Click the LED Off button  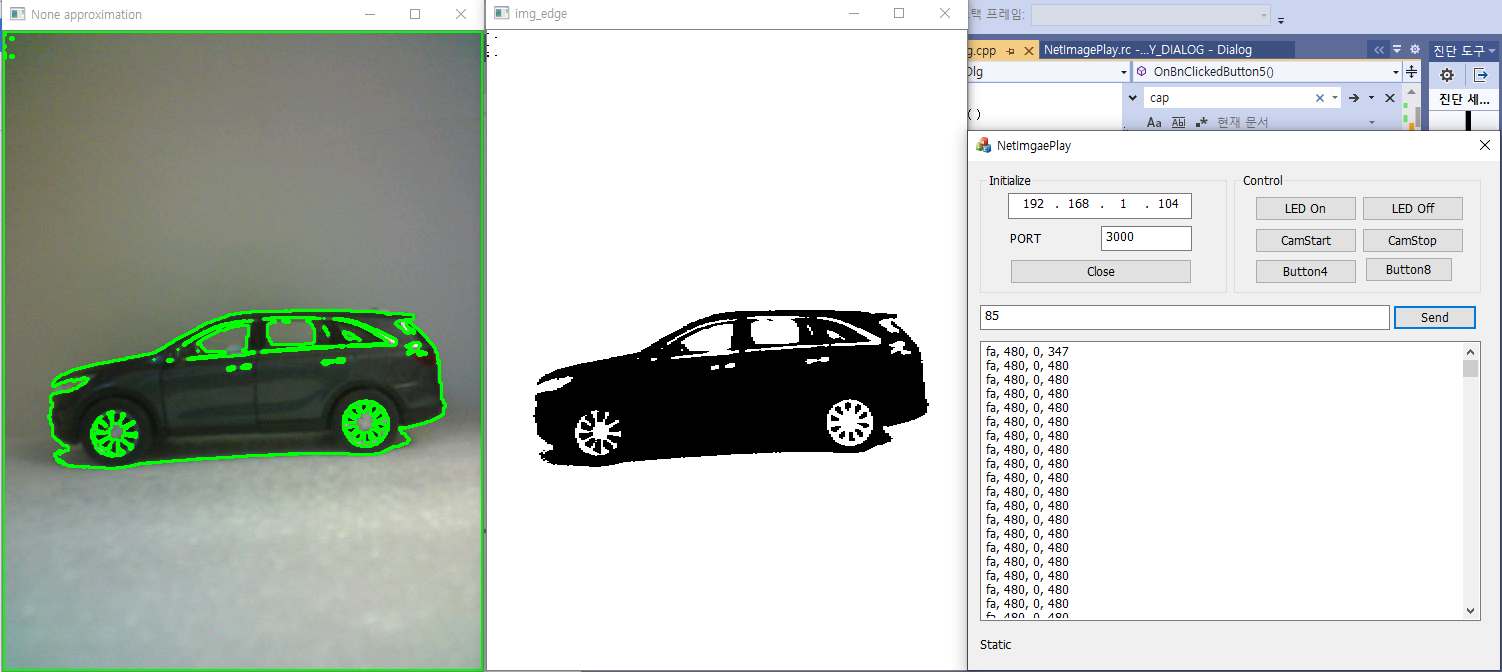tap(1412, 208)
